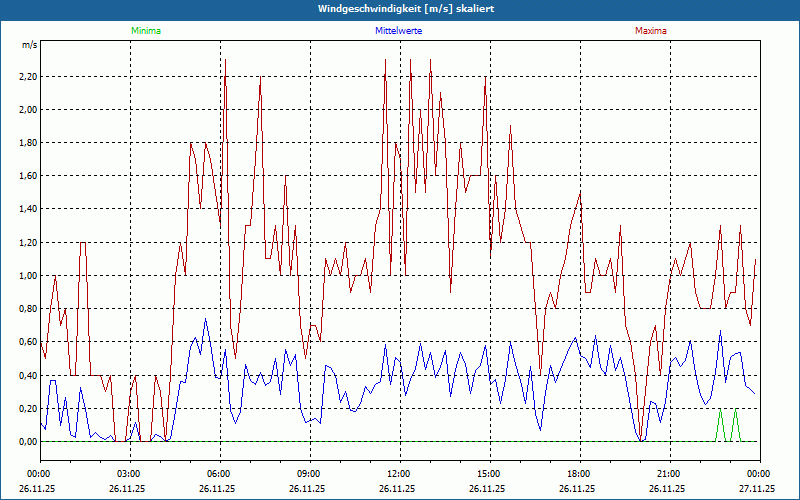Click the "2,00" y-axis value

click(29, 110)
